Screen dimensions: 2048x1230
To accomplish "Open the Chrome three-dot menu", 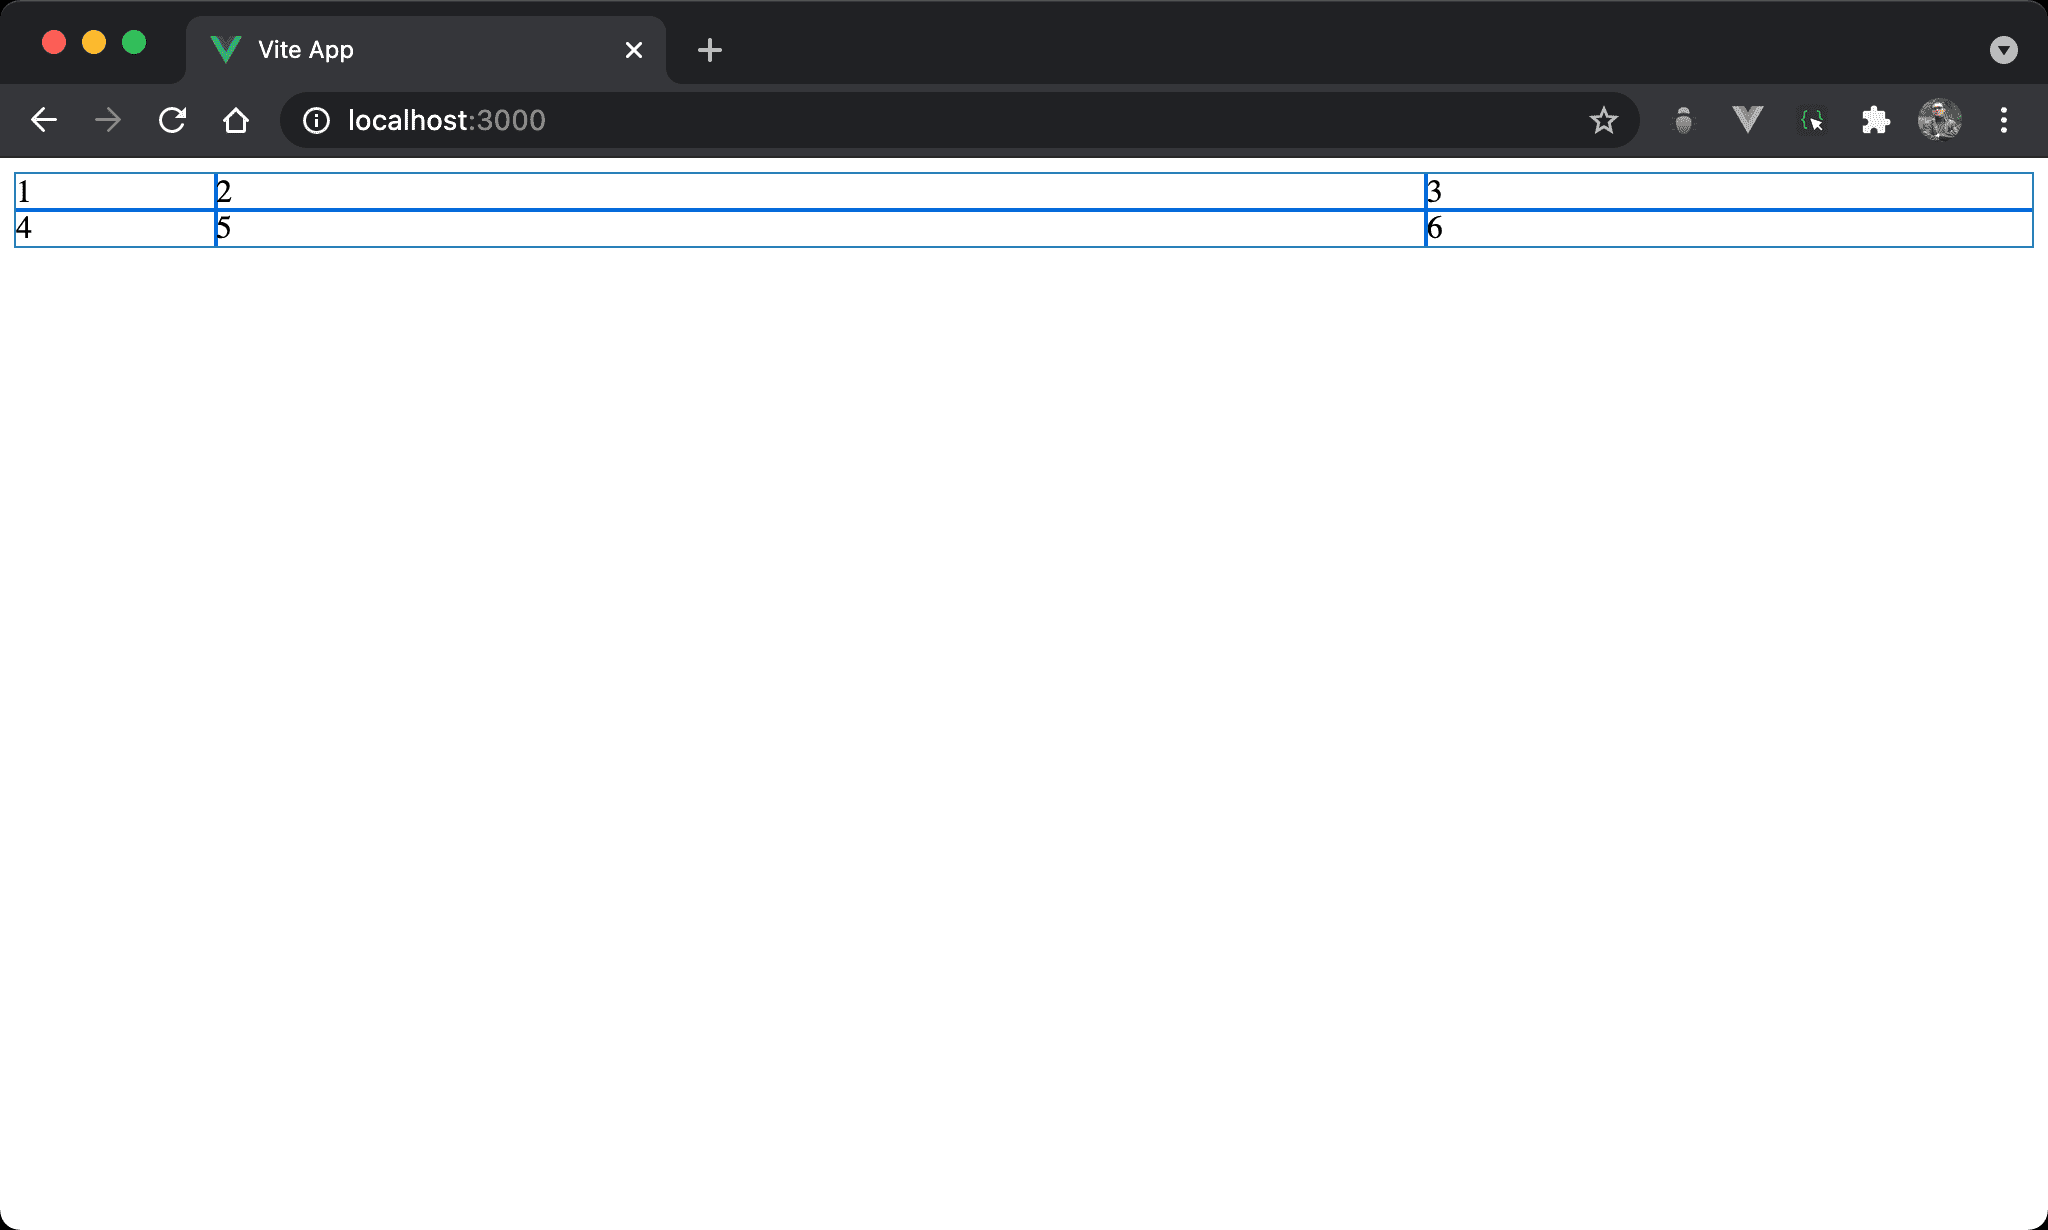I will (2003, 121).
